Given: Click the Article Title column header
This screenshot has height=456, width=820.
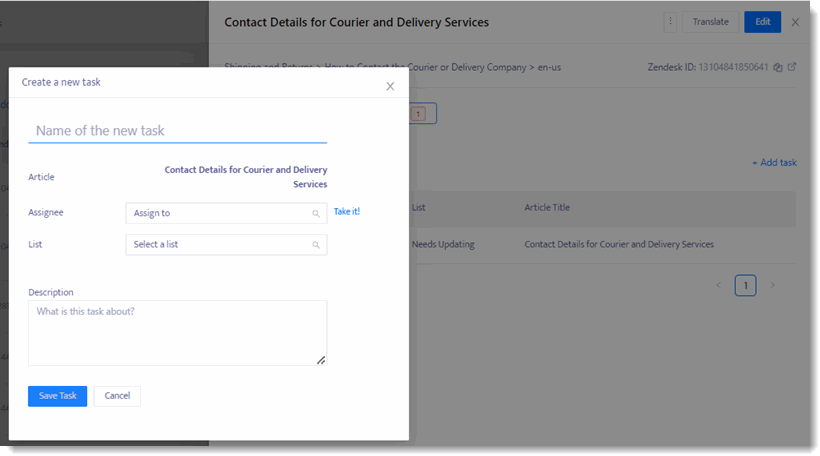Looking at the screenshot, I should point(547,208).
